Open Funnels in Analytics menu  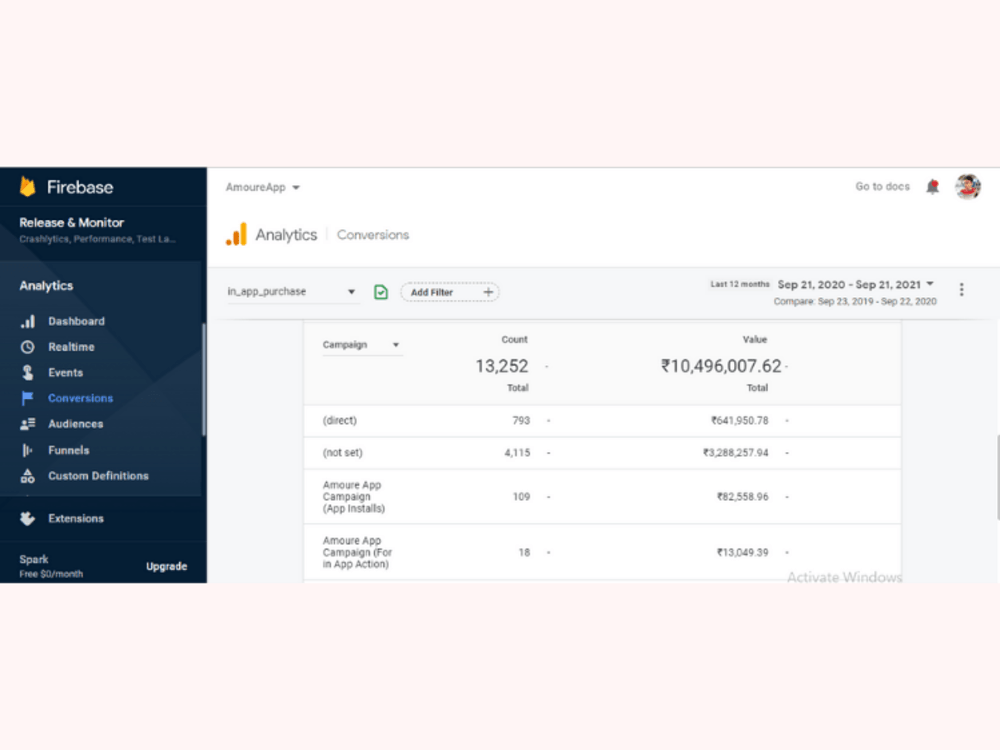(69, 450)
